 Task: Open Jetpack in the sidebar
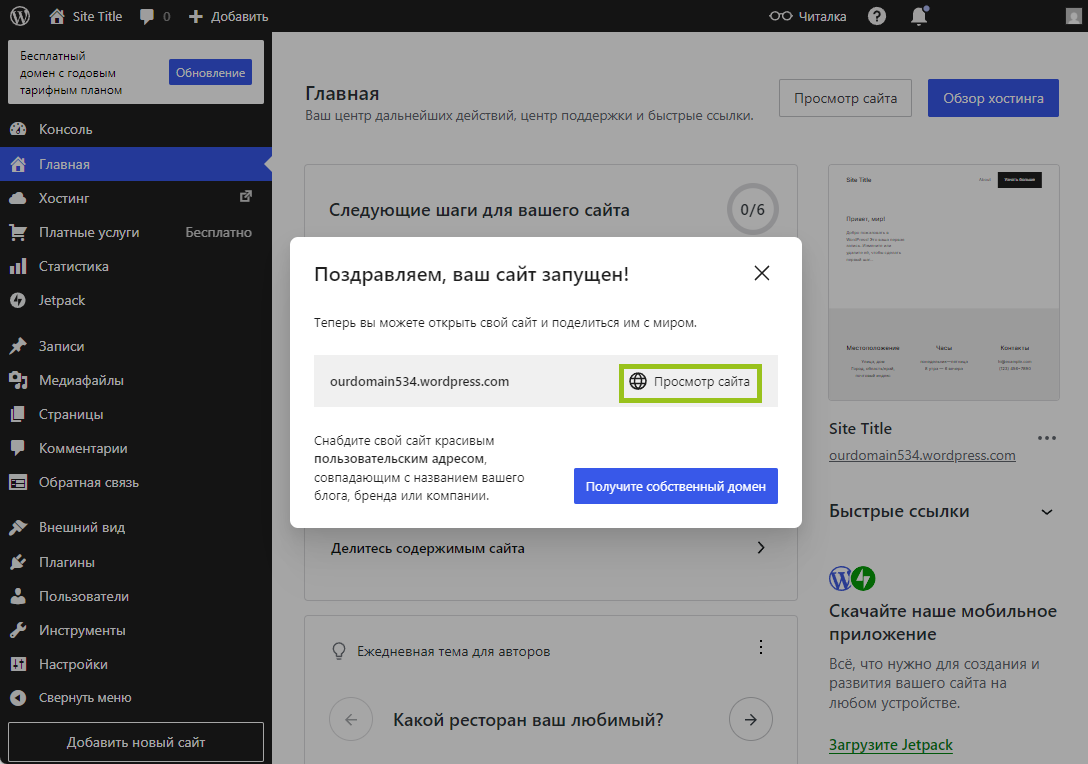point(136,300)
